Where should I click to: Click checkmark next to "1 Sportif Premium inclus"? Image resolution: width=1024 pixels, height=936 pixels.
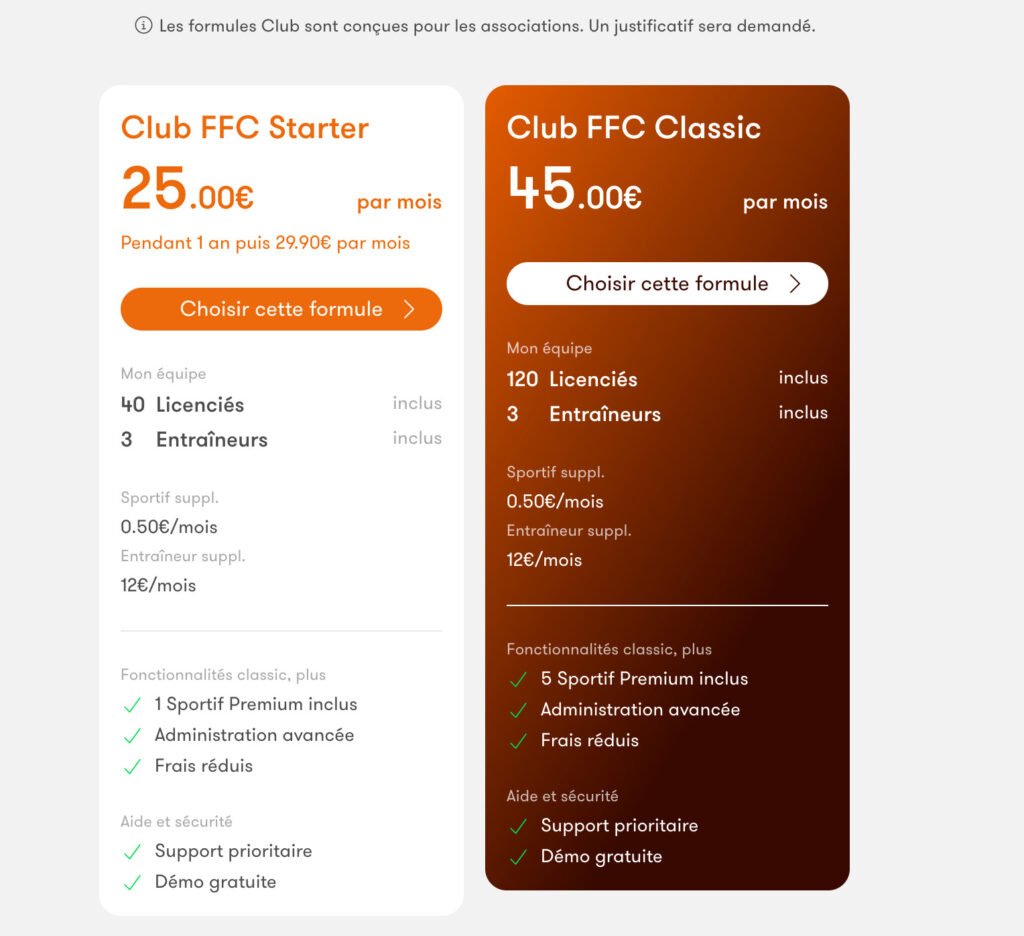pos(132,705)
